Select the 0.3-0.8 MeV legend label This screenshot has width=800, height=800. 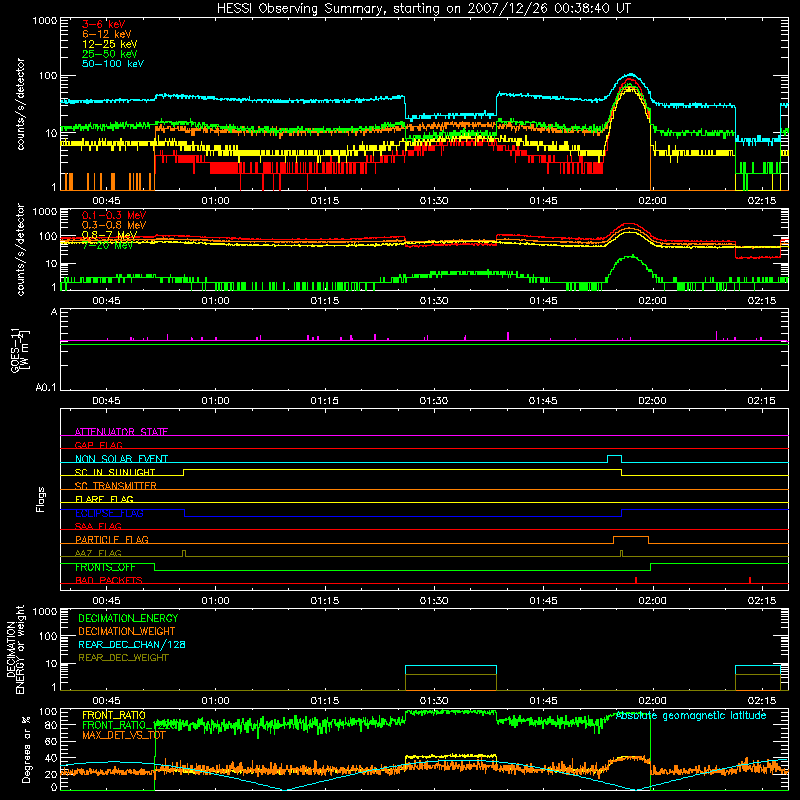click(x=114, y=225)
